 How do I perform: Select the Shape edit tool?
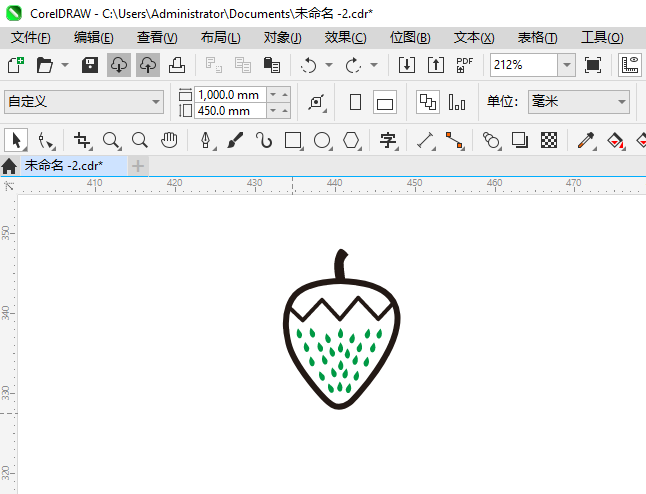pos(45,140)
